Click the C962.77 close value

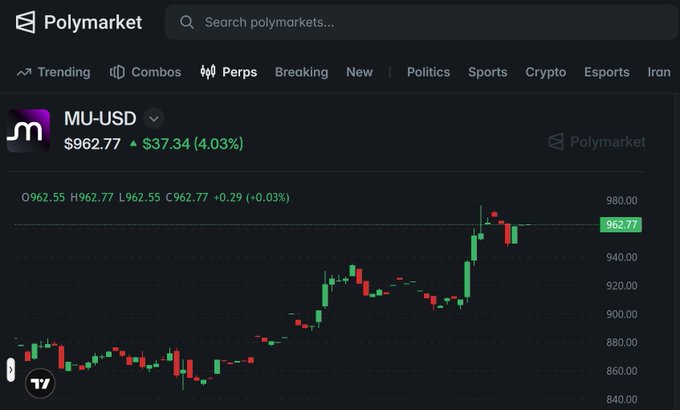coord(187,198)
